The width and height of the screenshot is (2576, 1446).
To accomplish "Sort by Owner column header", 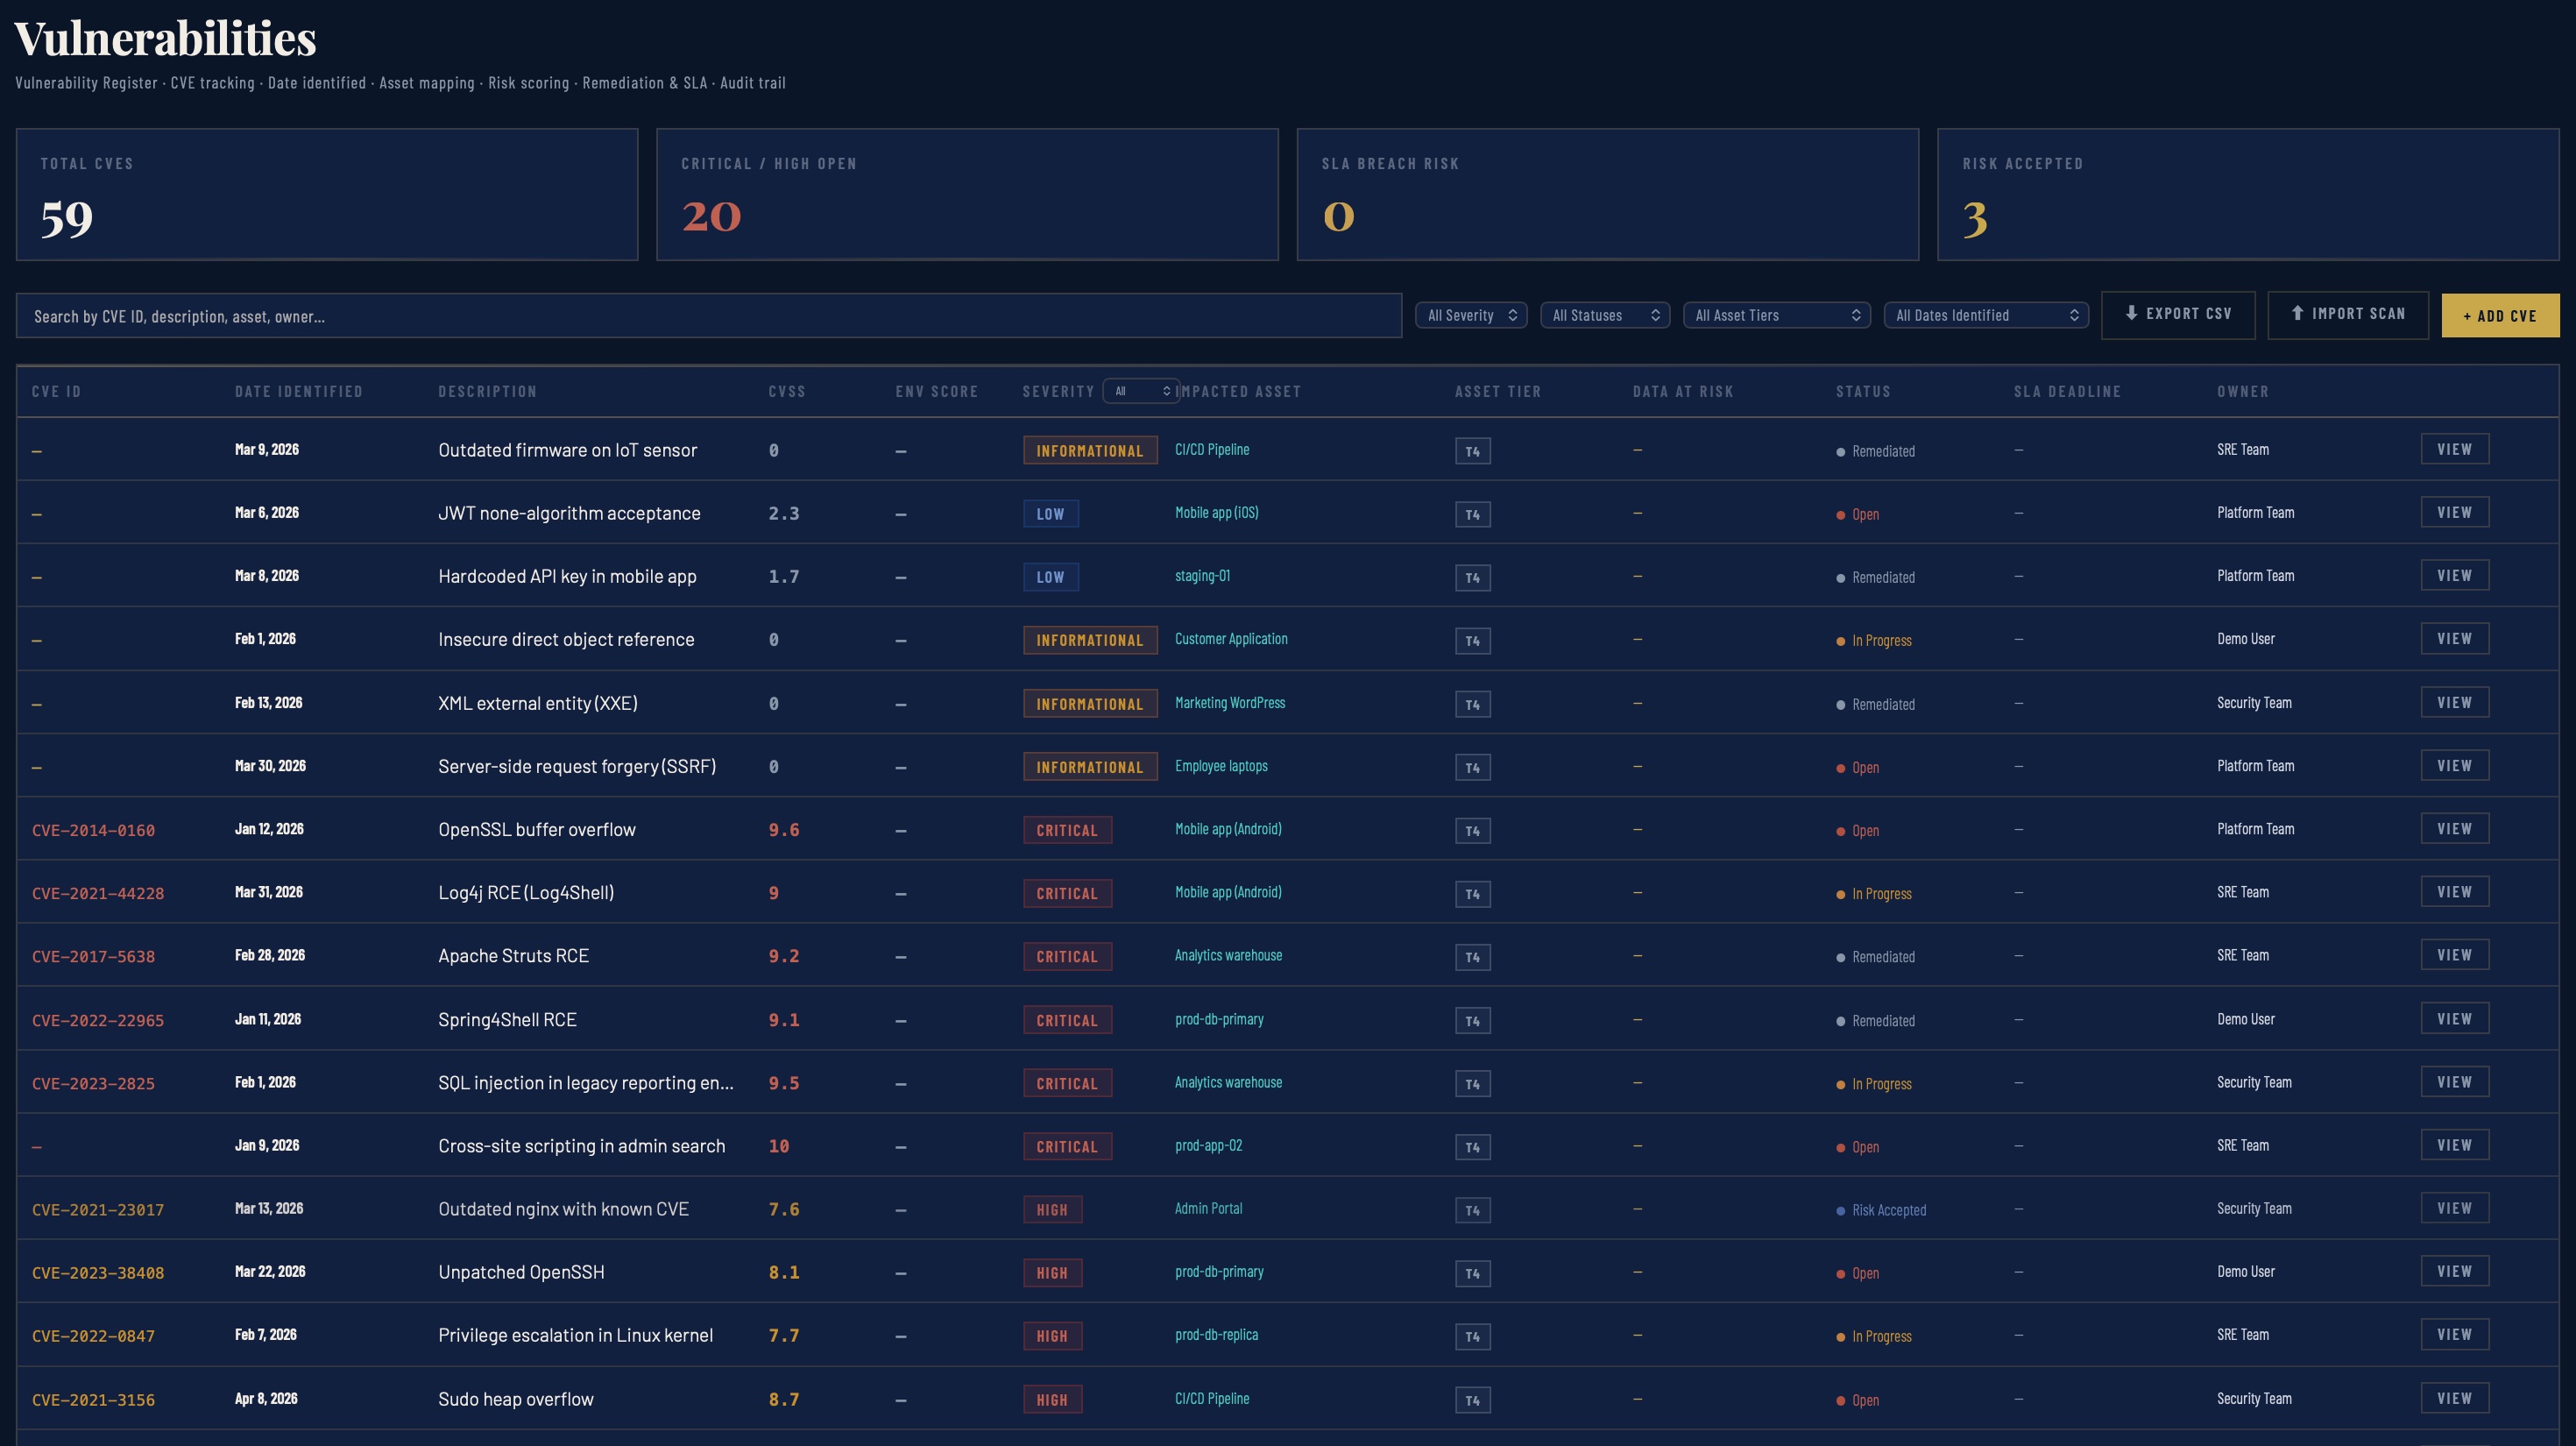I will click(x=2243, y=391).
